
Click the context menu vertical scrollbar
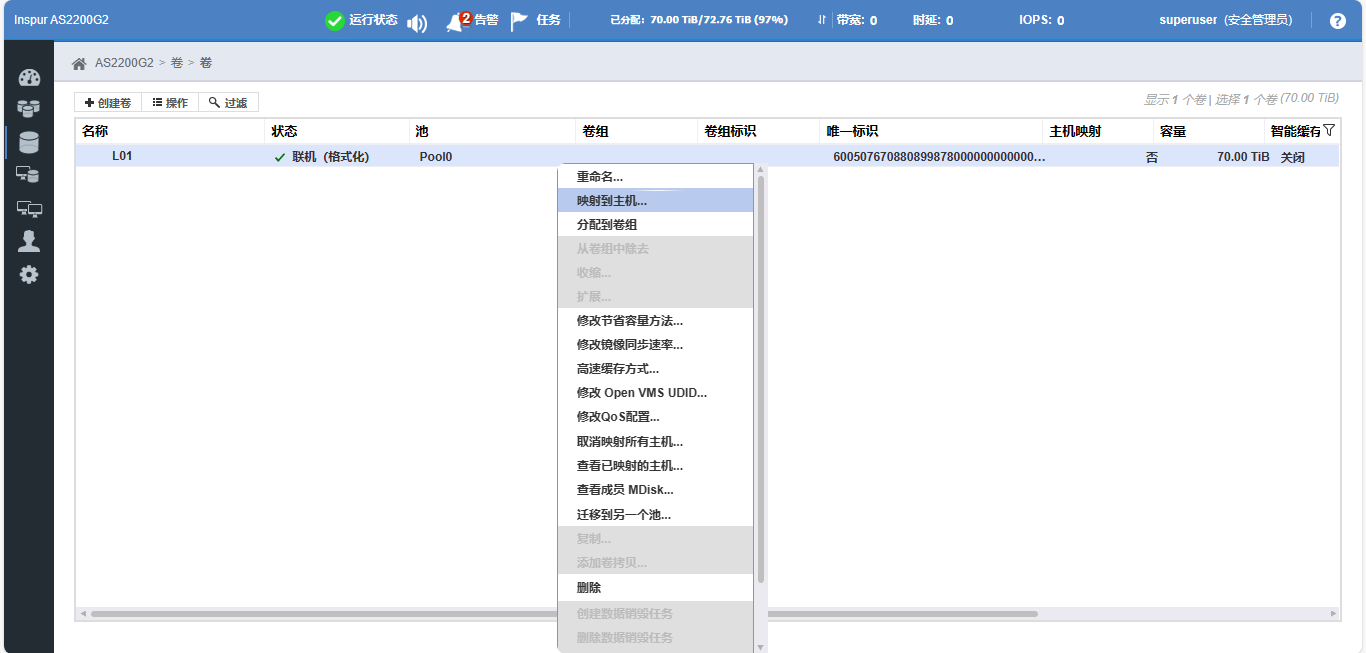click(761, 380)
